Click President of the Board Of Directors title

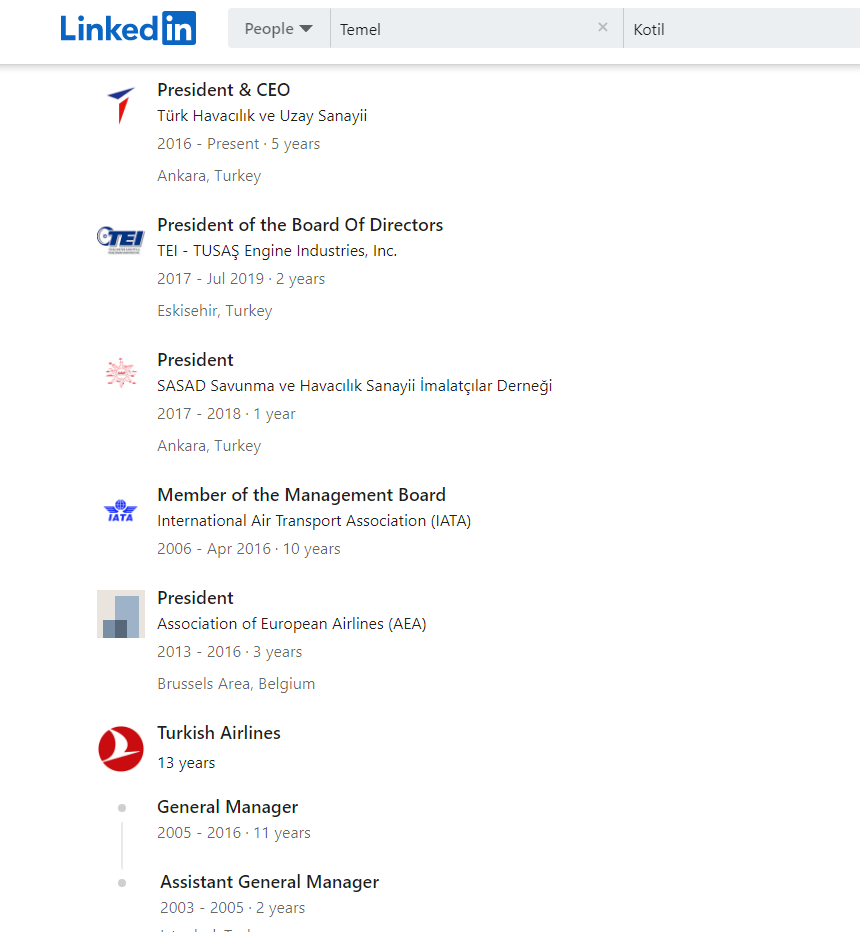[300, 225]
